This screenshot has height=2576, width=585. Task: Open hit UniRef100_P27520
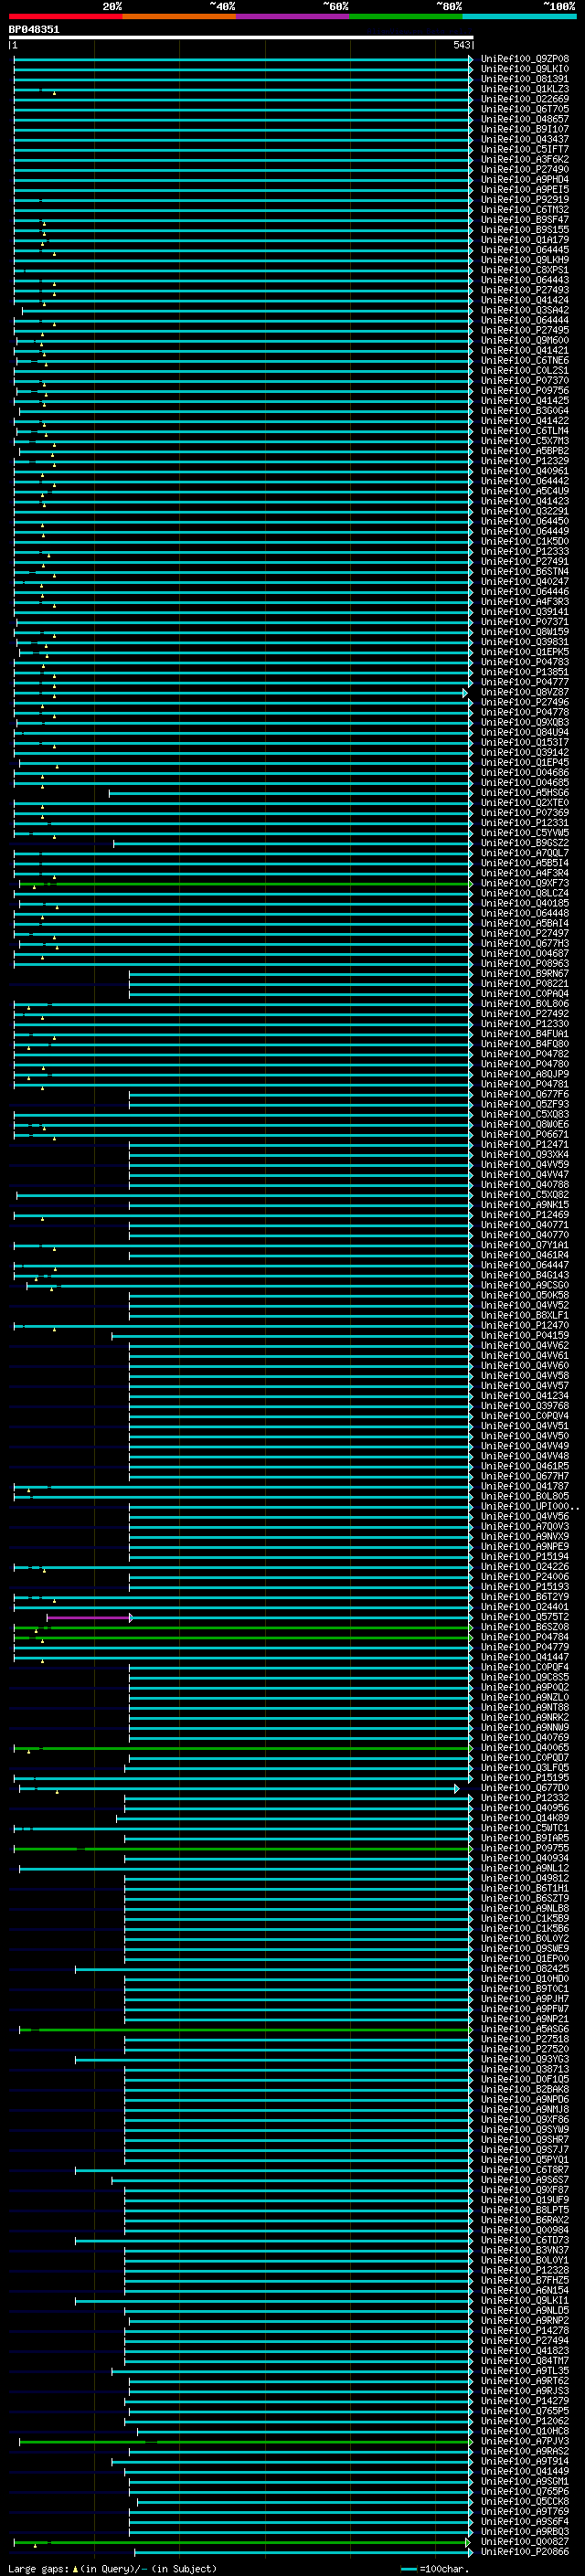tap(524, 2049)
